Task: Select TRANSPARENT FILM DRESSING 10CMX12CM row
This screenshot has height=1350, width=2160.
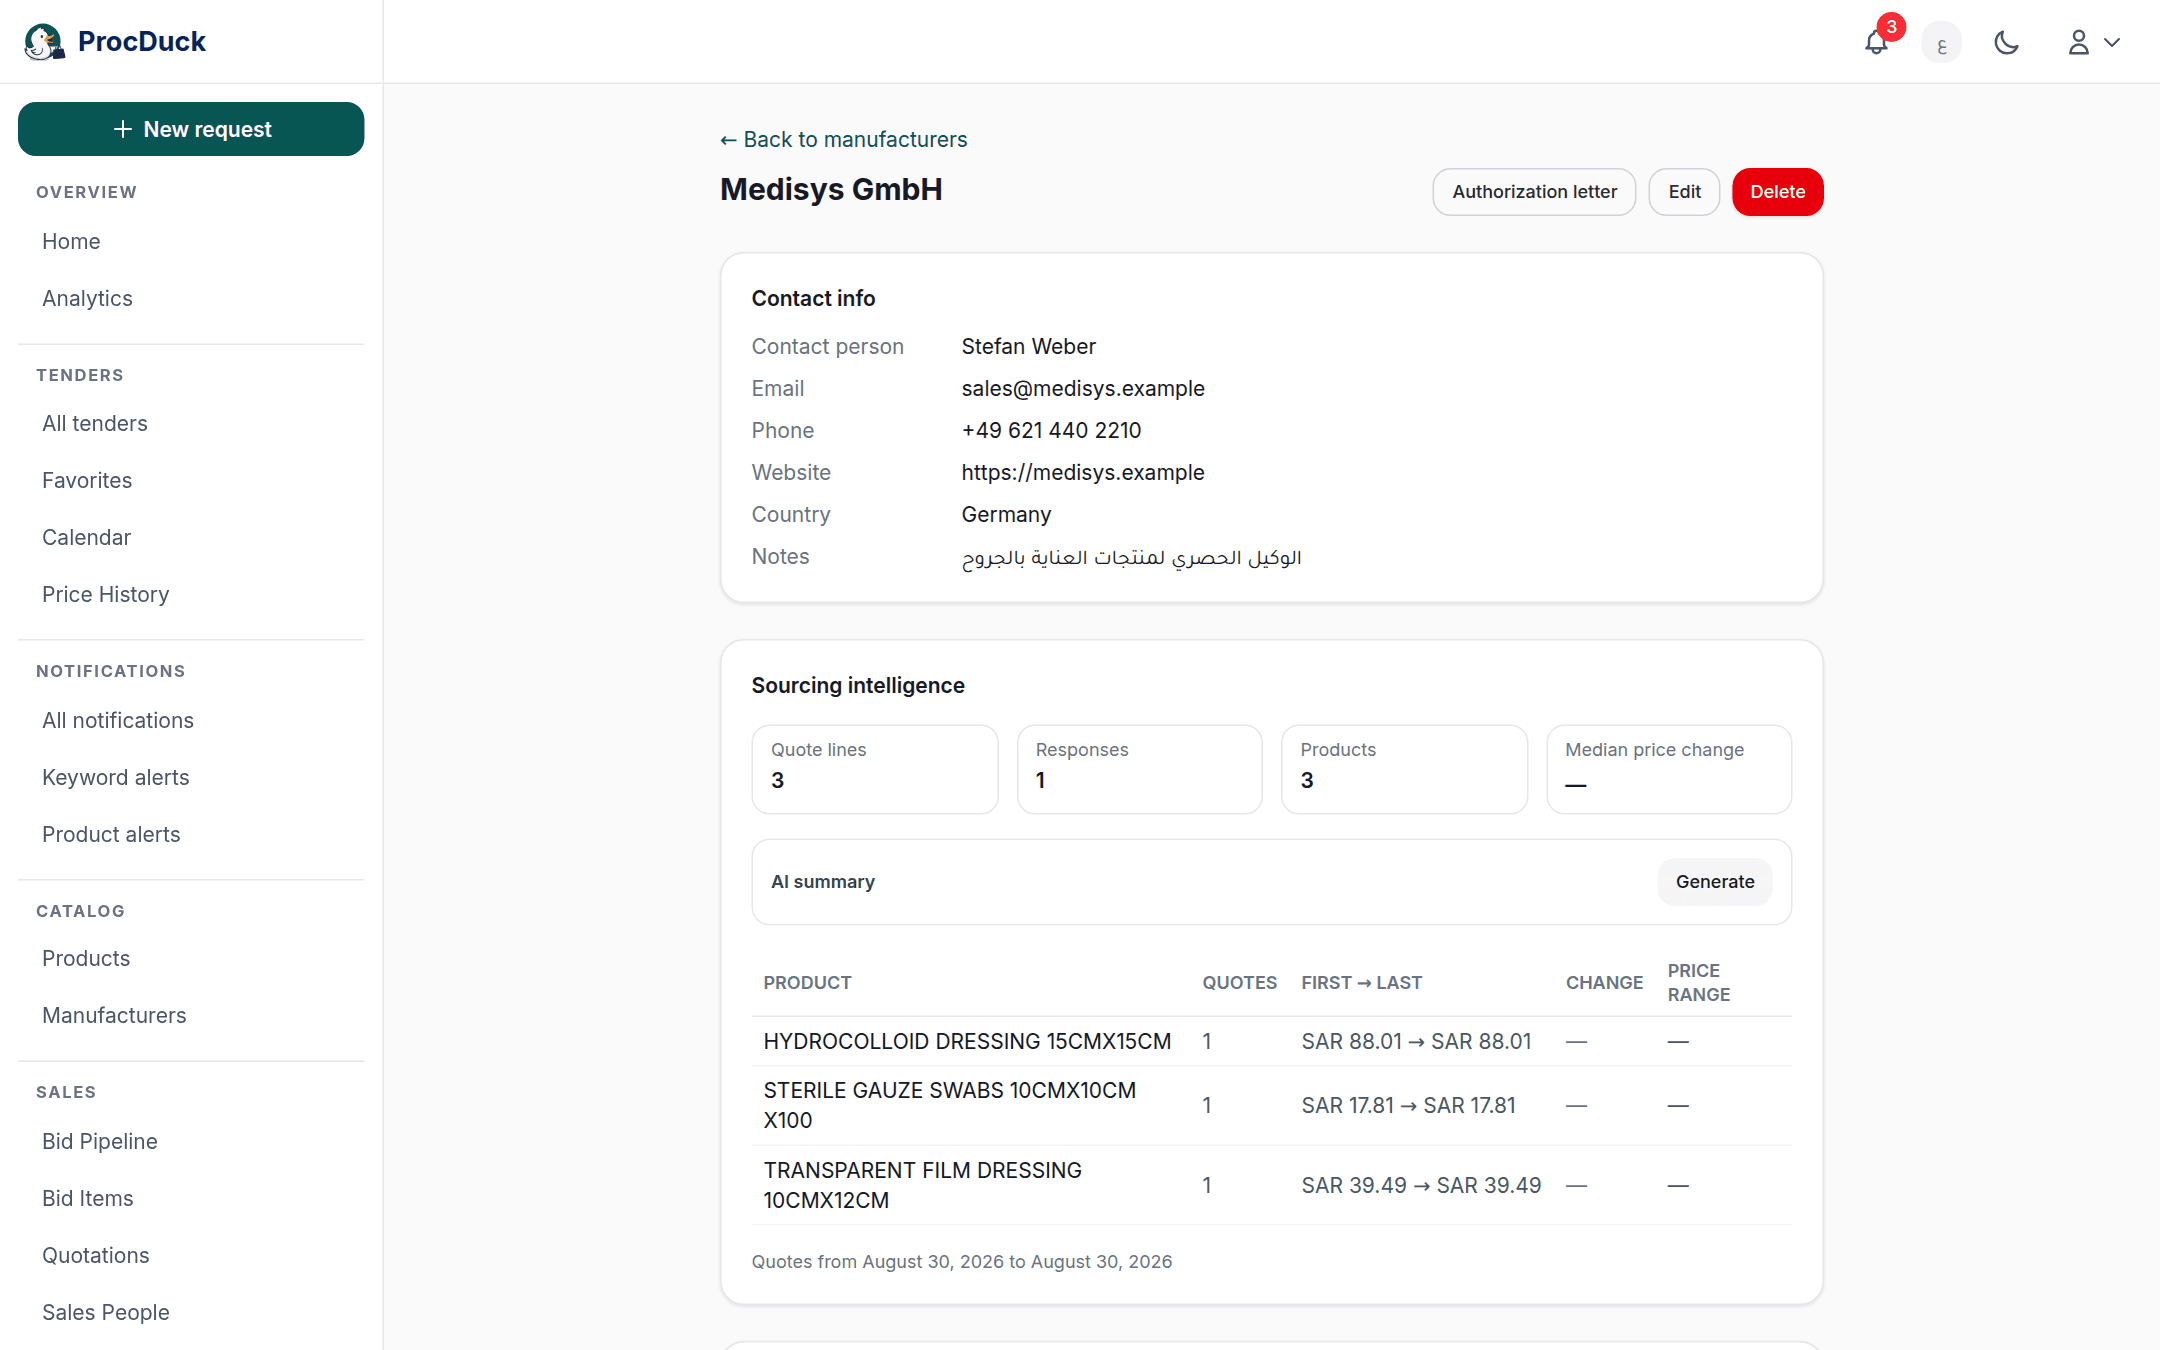Action: [1271, 1185]
